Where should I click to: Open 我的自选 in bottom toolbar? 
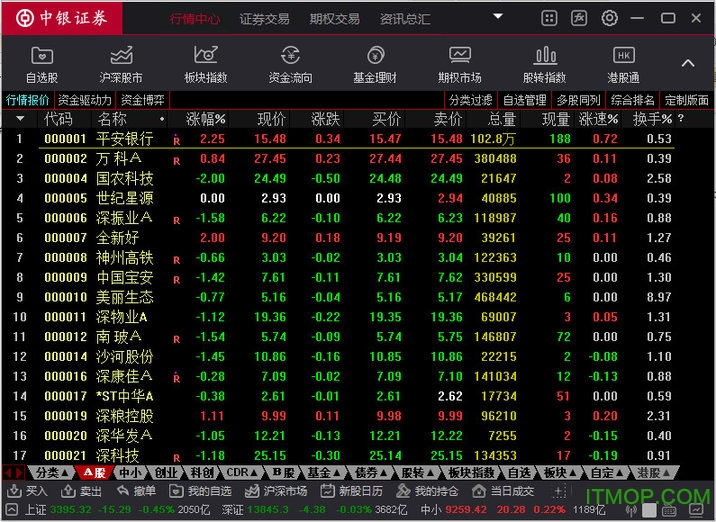(x=200, y=491)
